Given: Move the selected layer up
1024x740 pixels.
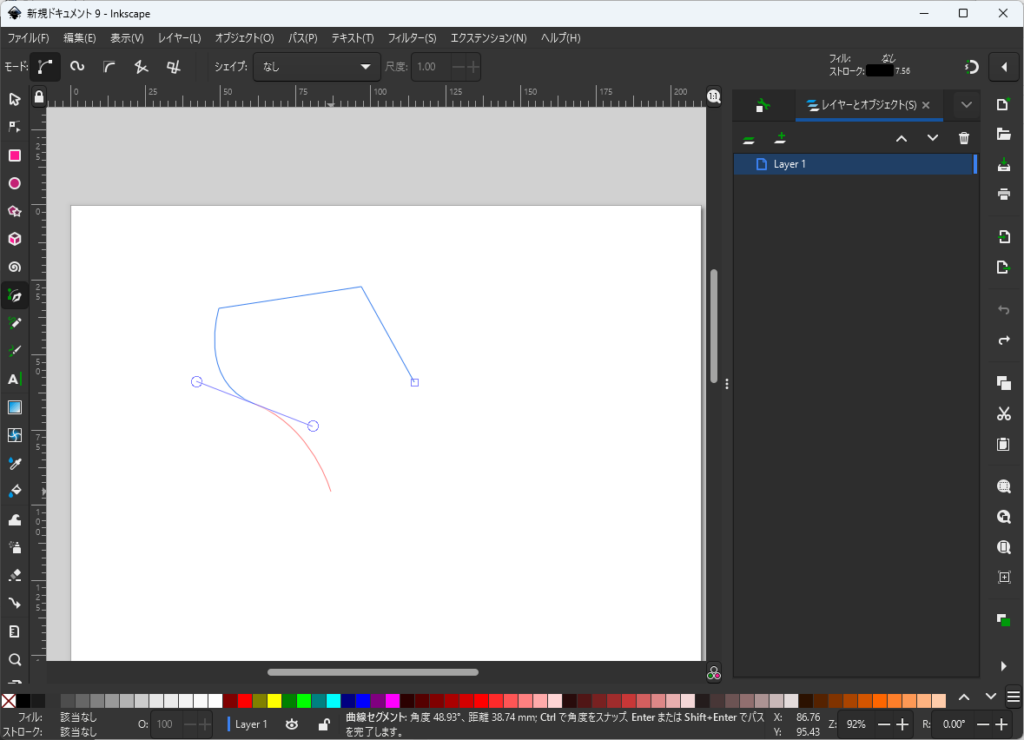Looking at the screenshot, I should point(901,138).
